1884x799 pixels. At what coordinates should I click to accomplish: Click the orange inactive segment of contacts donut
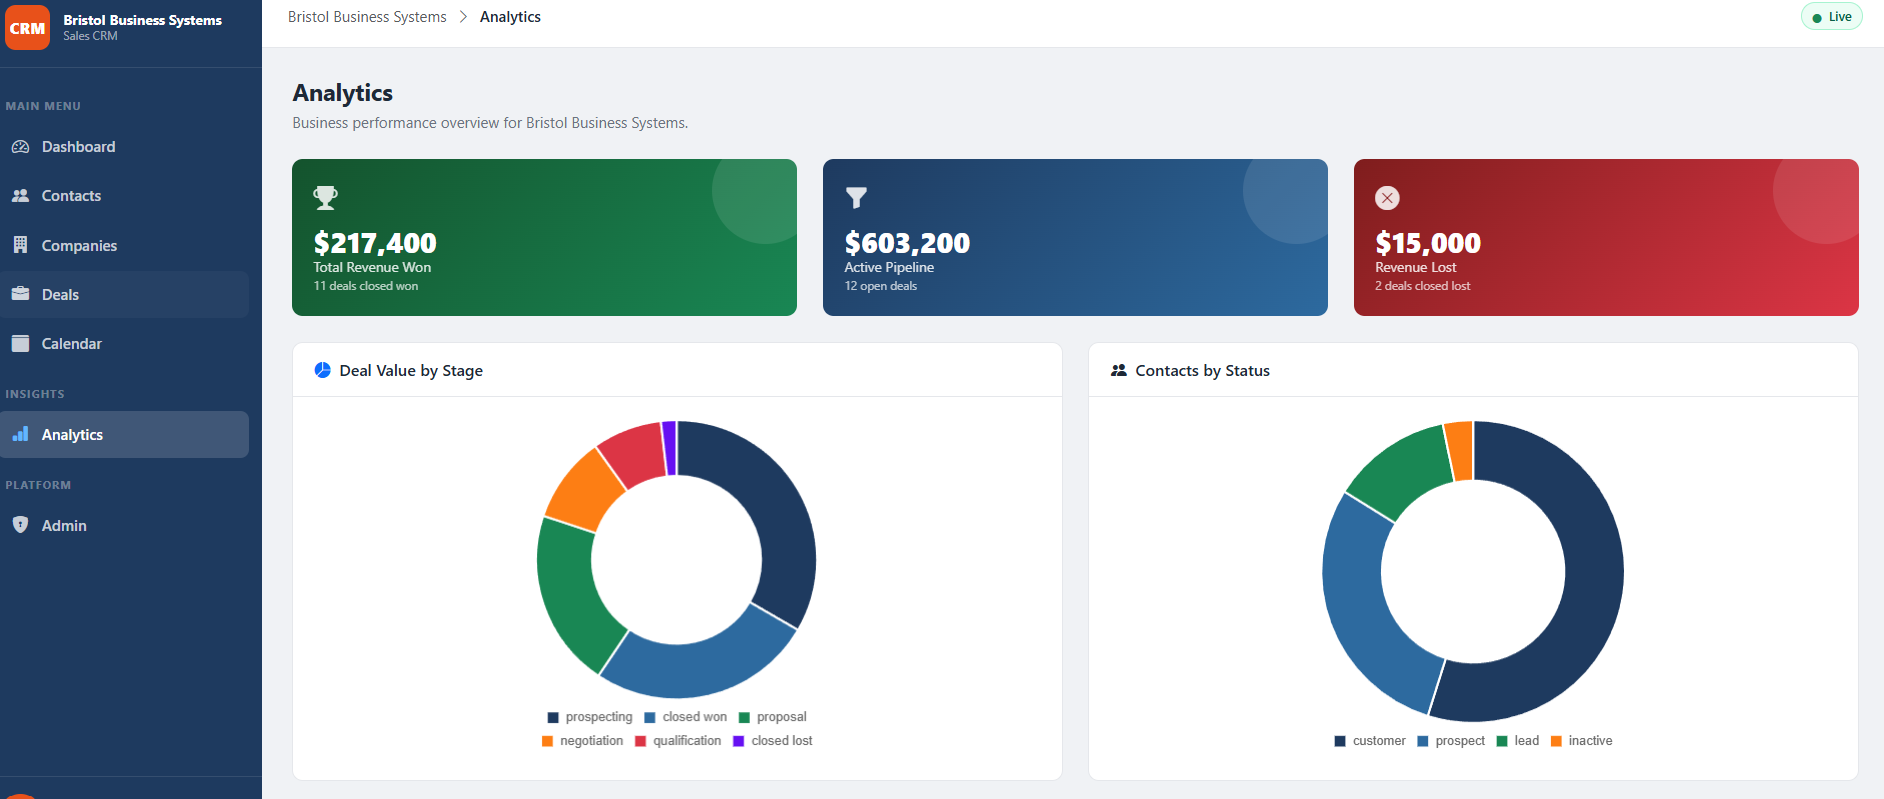pyautogui.click(x=1460, y=451)
